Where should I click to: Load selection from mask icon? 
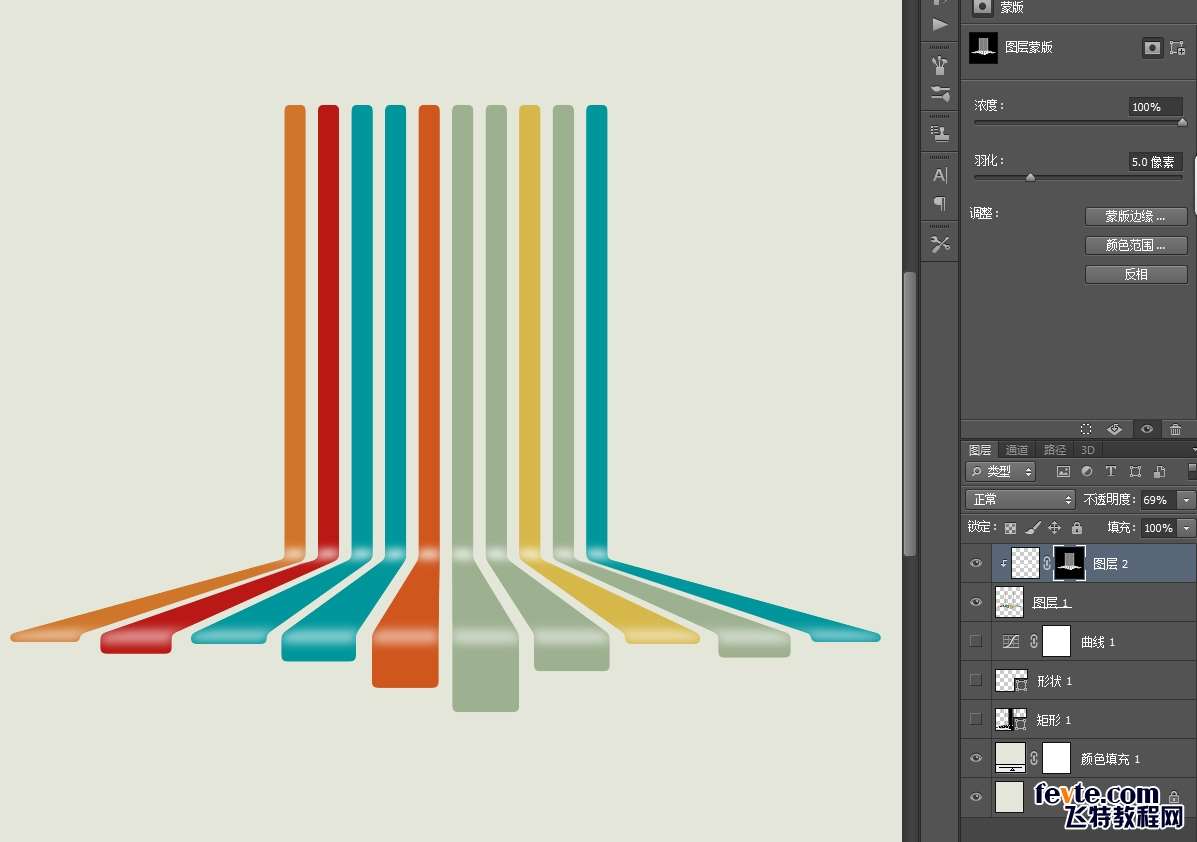click(1086, 429)
